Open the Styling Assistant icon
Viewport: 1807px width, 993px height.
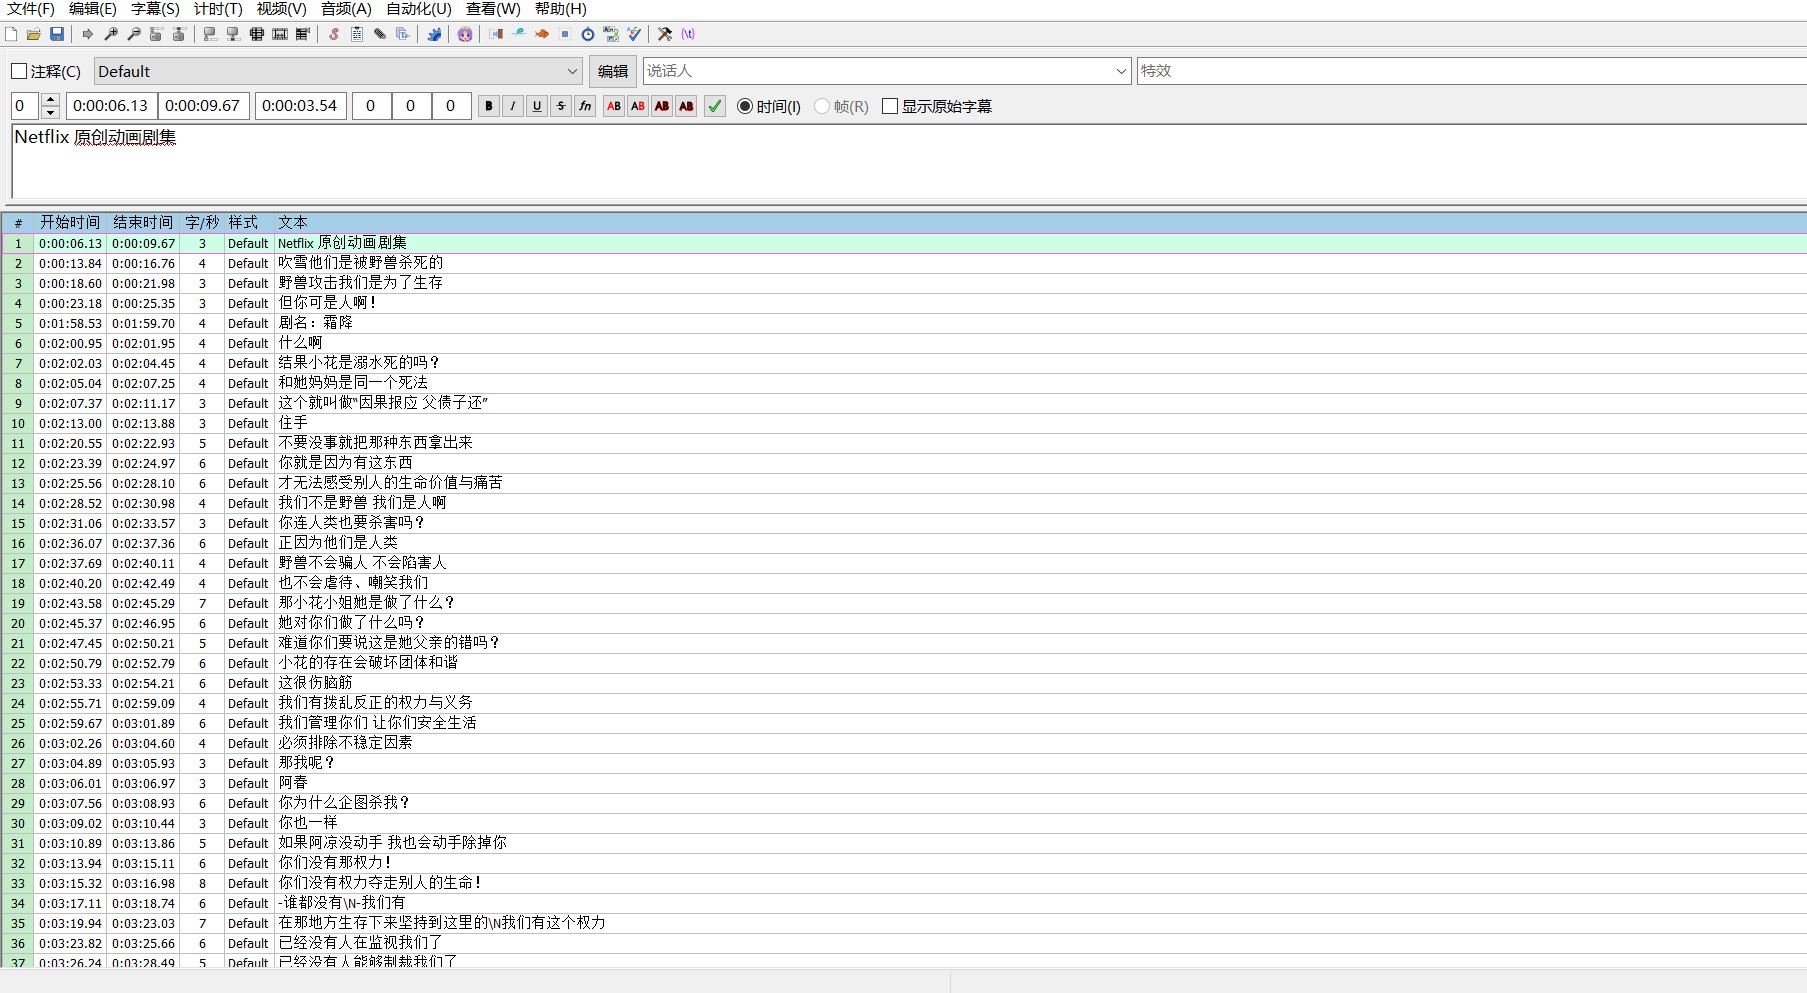coord(519,34)
